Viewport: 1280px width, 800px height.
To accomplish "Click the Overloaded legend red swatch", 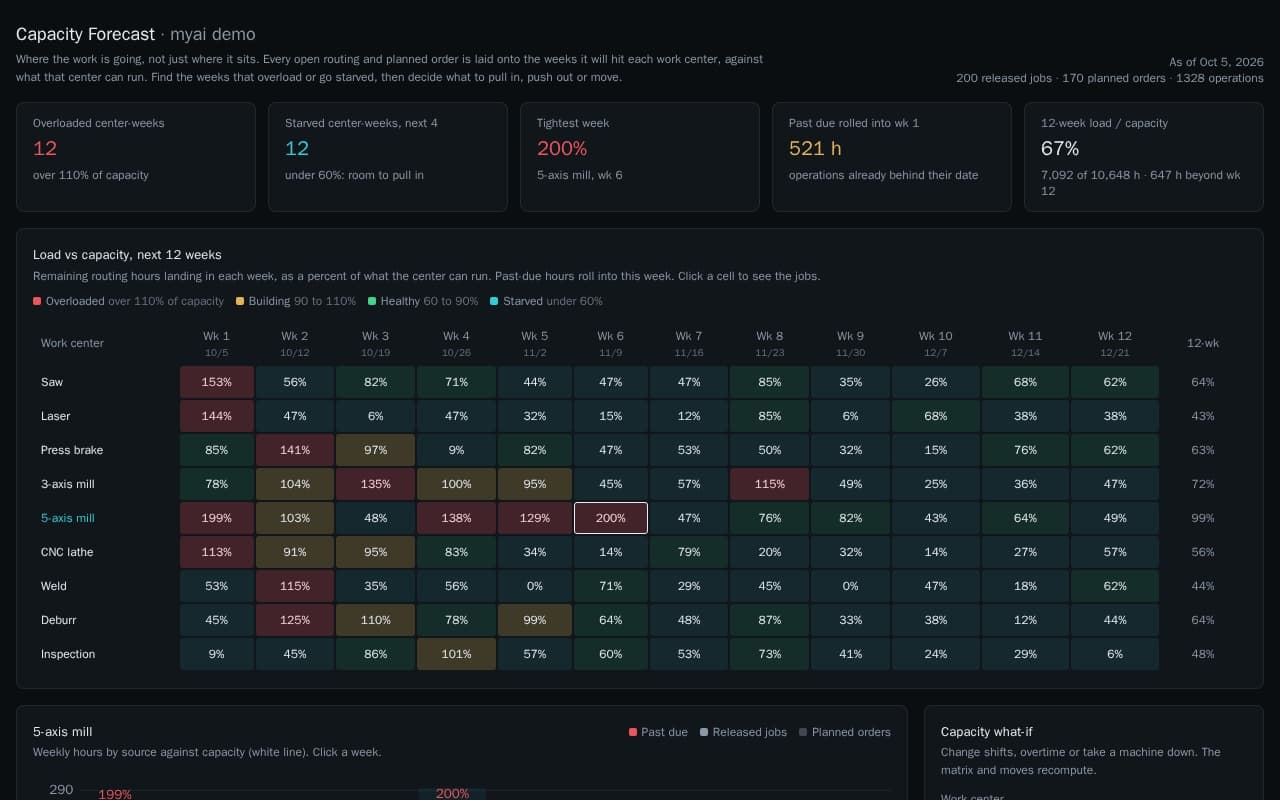I will click(37, 301).
